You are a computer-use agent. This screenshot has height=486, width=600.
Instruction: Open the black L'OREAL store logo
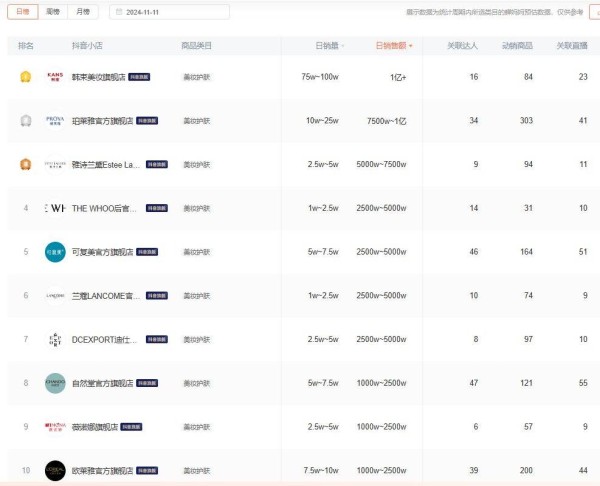point(55,471)
